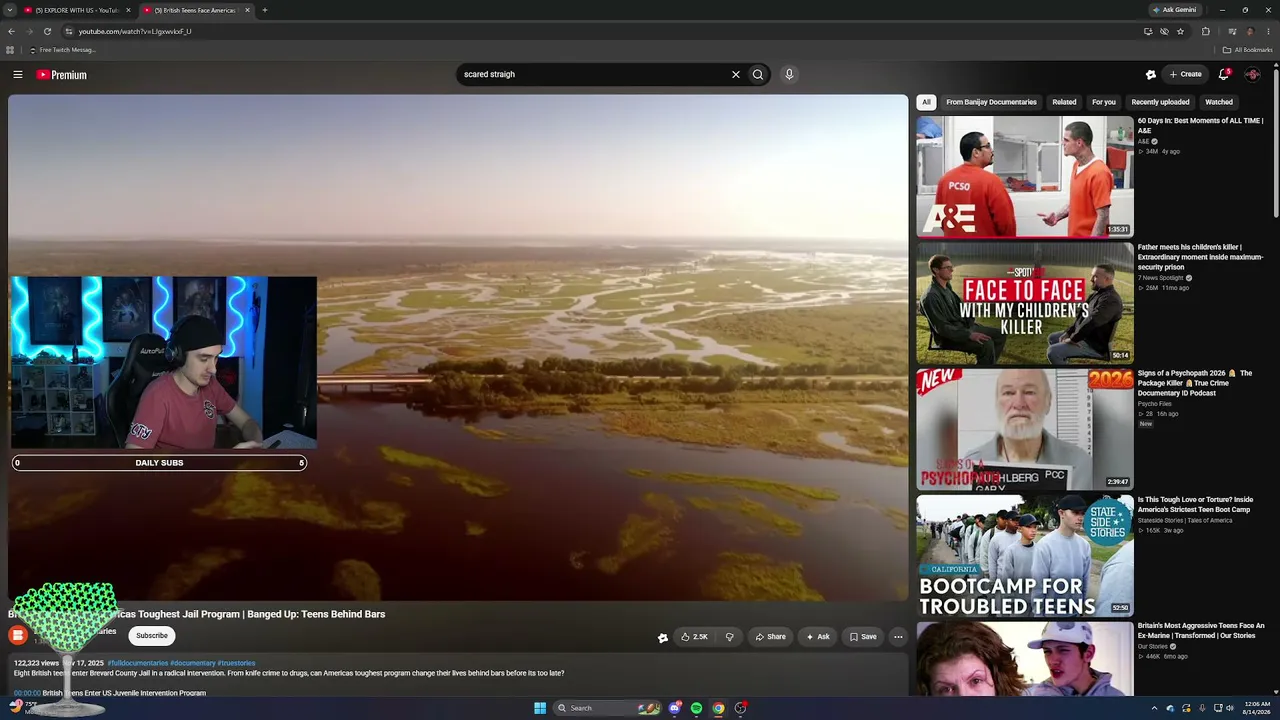Switch to the 'EXPLORE WITH US' browser tab
The height and width of the screenshot is (720, 1280).
point(76,10)
